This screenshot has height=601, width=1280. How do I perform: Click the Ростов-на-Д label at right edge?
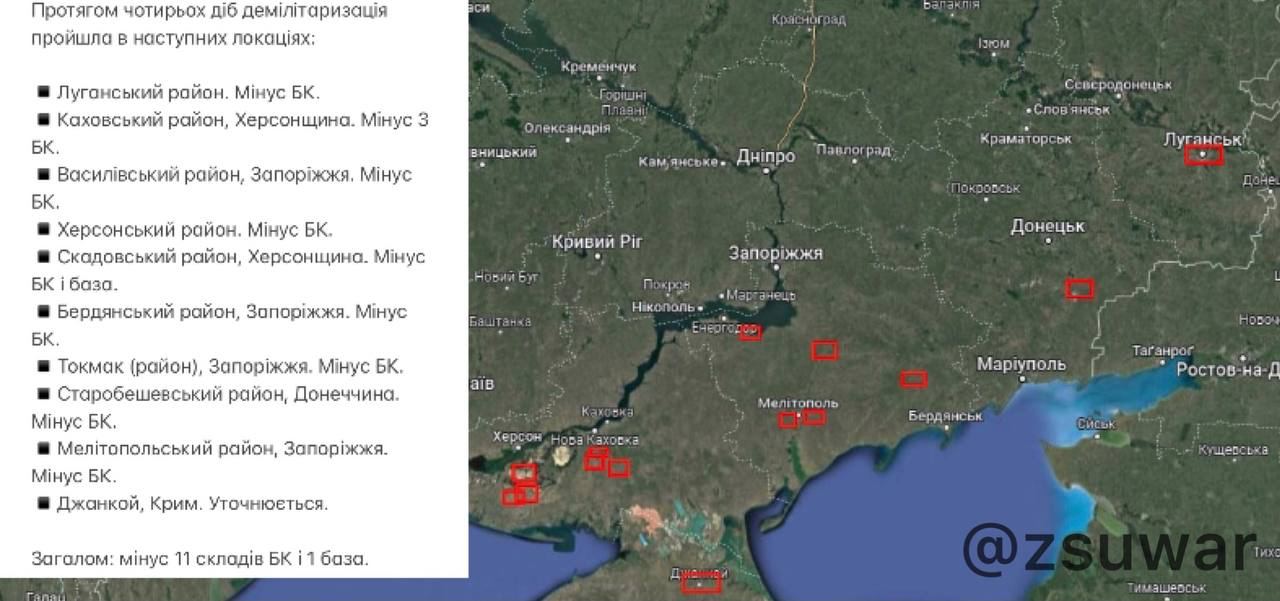1227,370
